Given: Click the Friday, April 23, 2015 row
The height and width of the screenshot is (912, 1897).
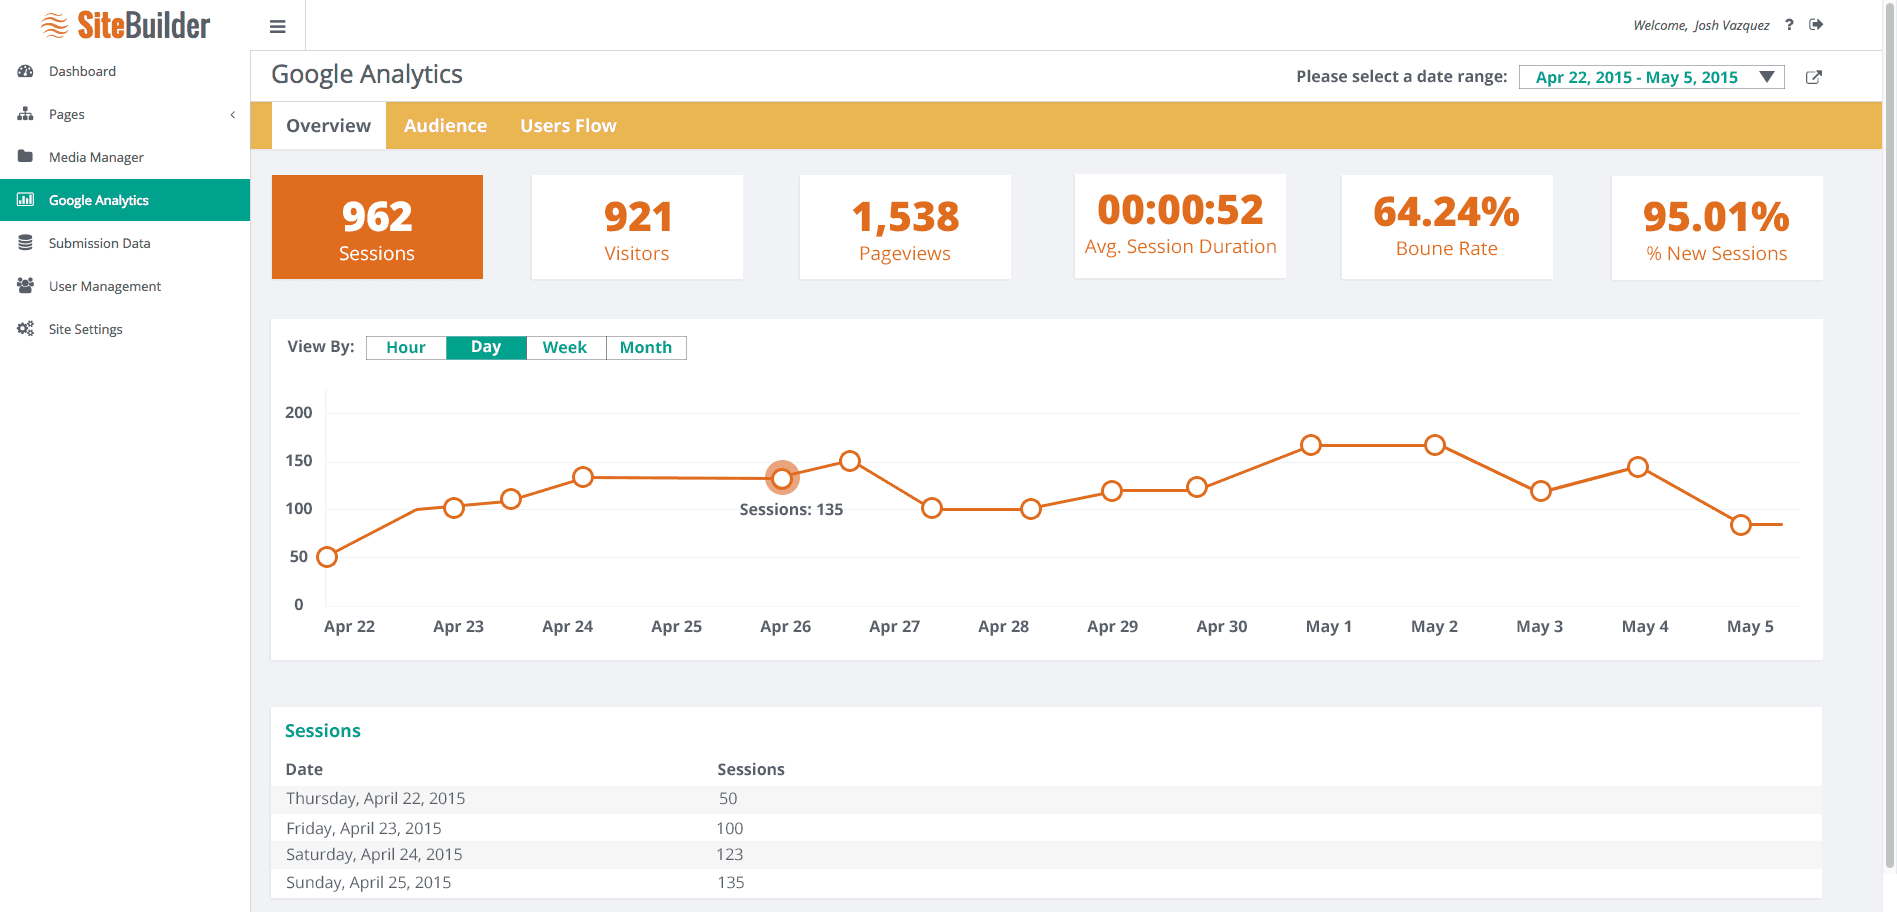Looking at the screenshot, I should [x=1046, y=828].
